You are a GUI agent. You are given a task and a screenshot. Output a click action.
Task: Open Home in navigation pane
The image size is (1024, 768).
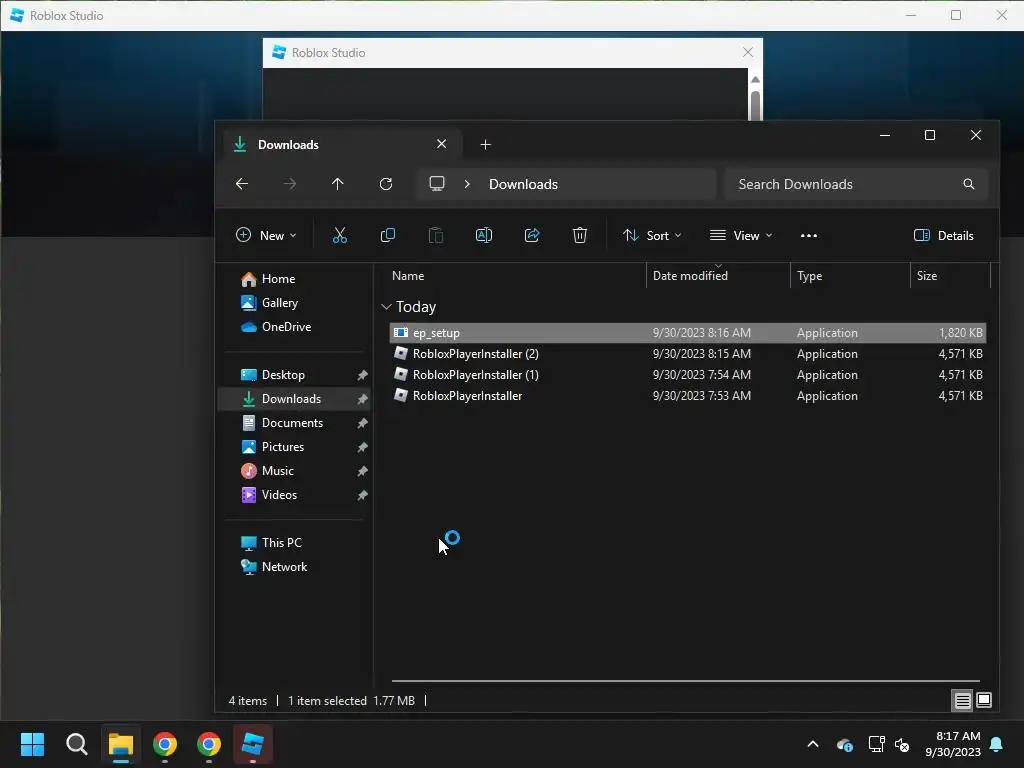[x=278, y=279]
